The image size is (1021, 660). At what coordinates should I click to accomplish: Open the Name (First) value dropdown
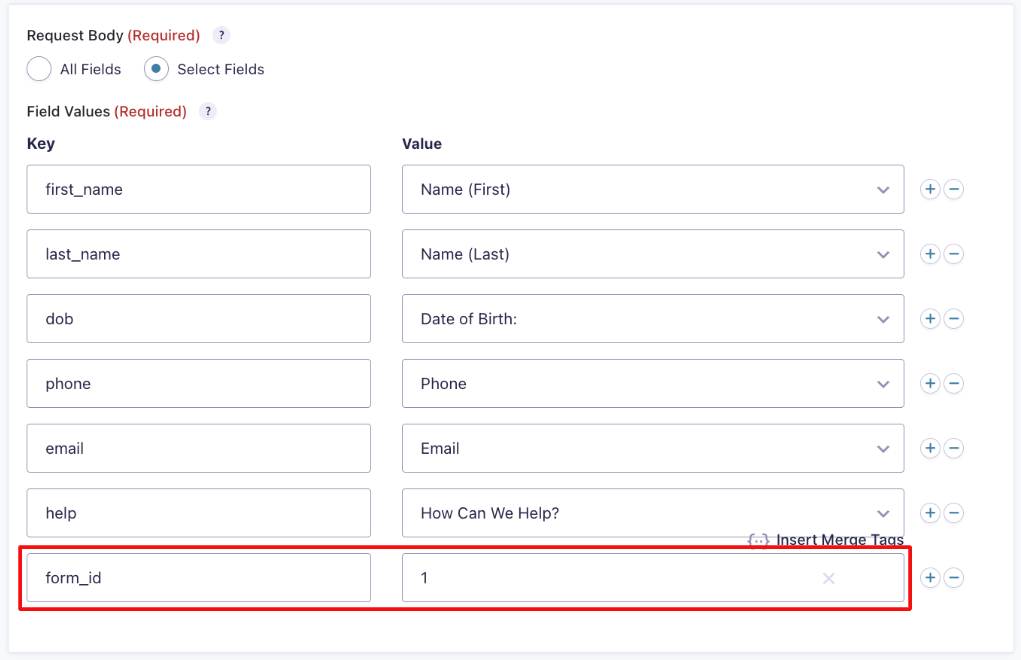[883, 189]
